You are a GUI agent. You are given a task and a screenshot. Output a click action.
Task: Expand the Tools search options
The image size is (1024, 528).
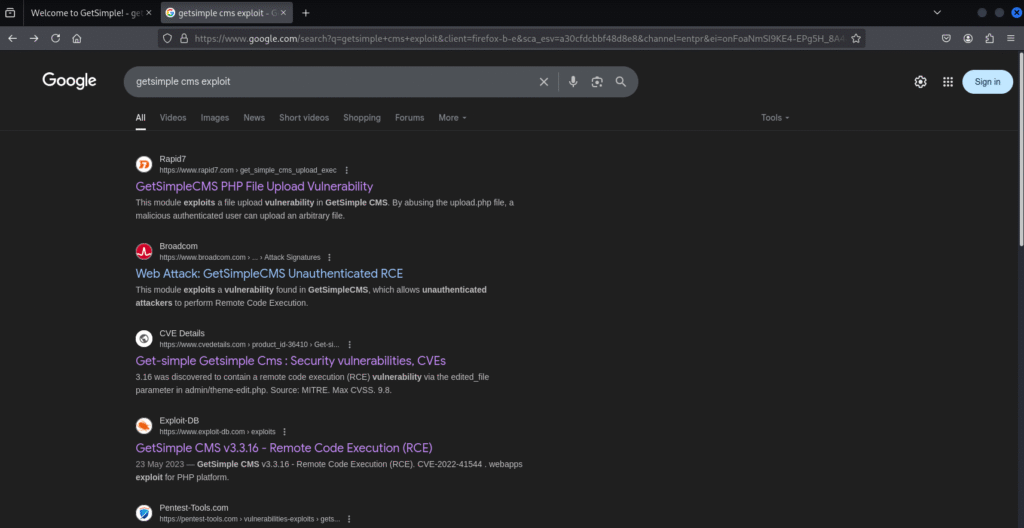(x=775, y=118)
